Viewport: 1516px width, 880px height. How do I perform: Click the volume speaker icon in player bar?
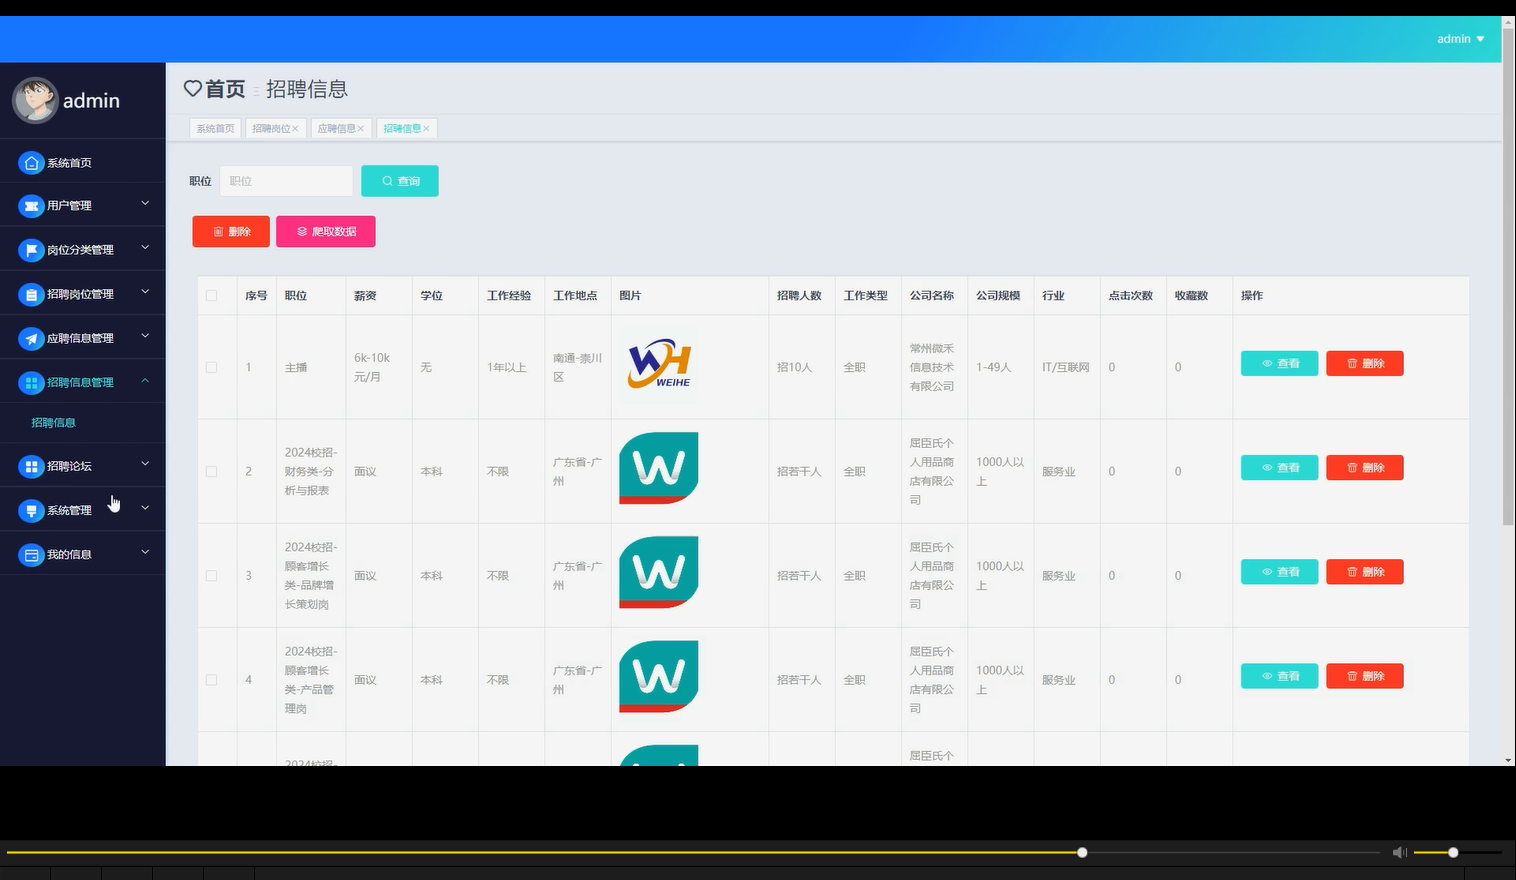tap(1400, 852)
